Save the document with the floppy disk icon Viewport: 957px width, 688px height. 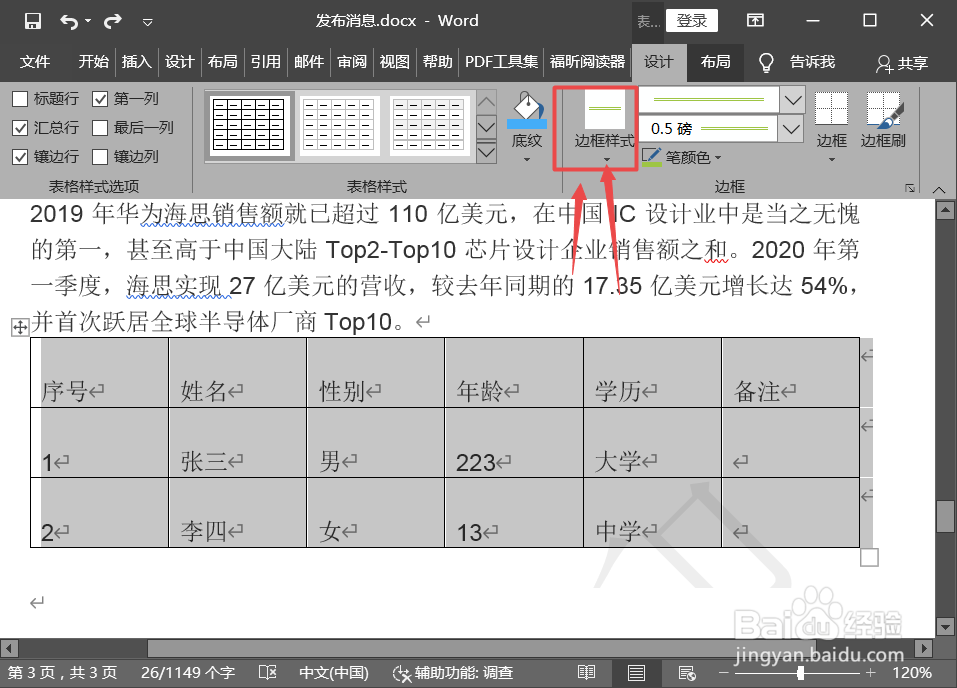pyautogui.click(x=33, y=21)
